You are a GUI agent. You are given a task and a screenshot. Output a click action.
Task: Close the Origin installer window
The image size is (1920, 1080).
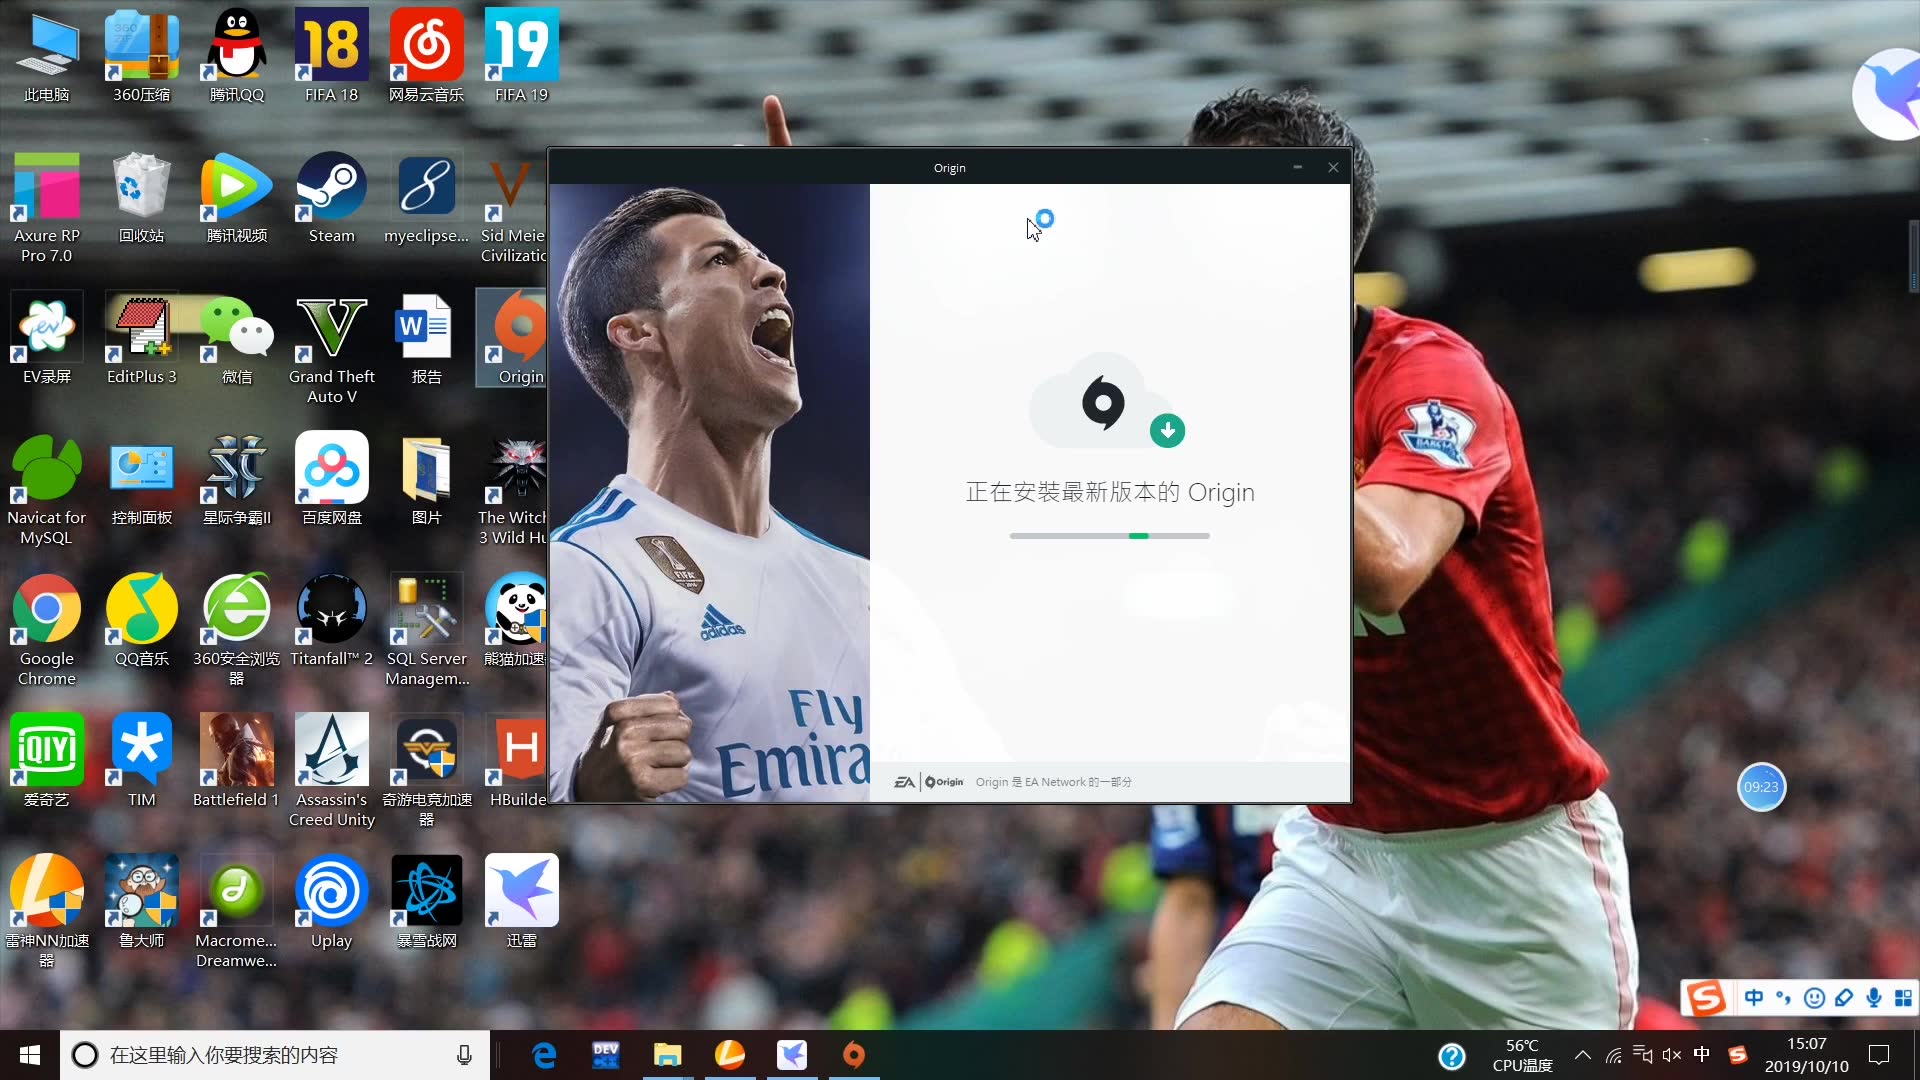(1333, 167)
